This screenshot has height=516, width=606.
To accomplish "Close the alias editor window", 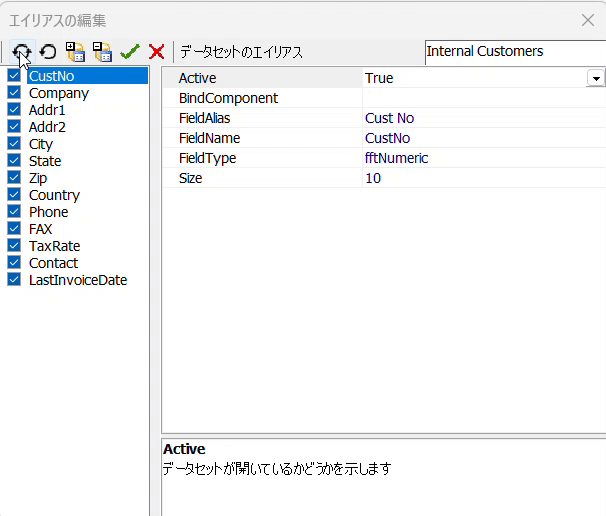I will click(x=588, y=19).
